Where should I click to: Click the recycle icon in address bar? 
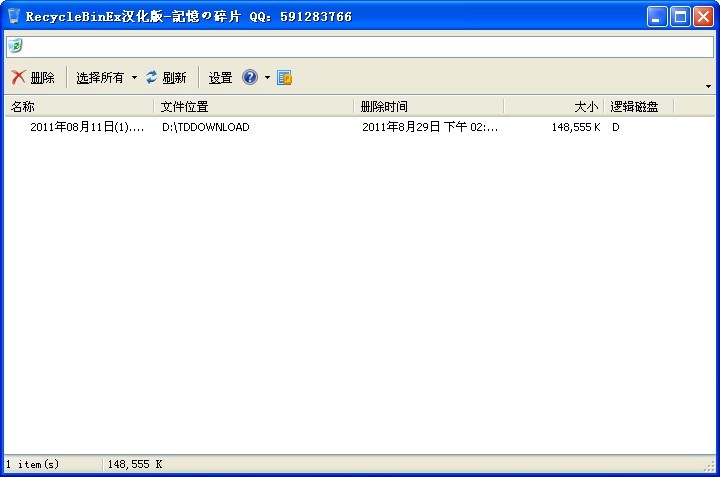click(15, 47)
